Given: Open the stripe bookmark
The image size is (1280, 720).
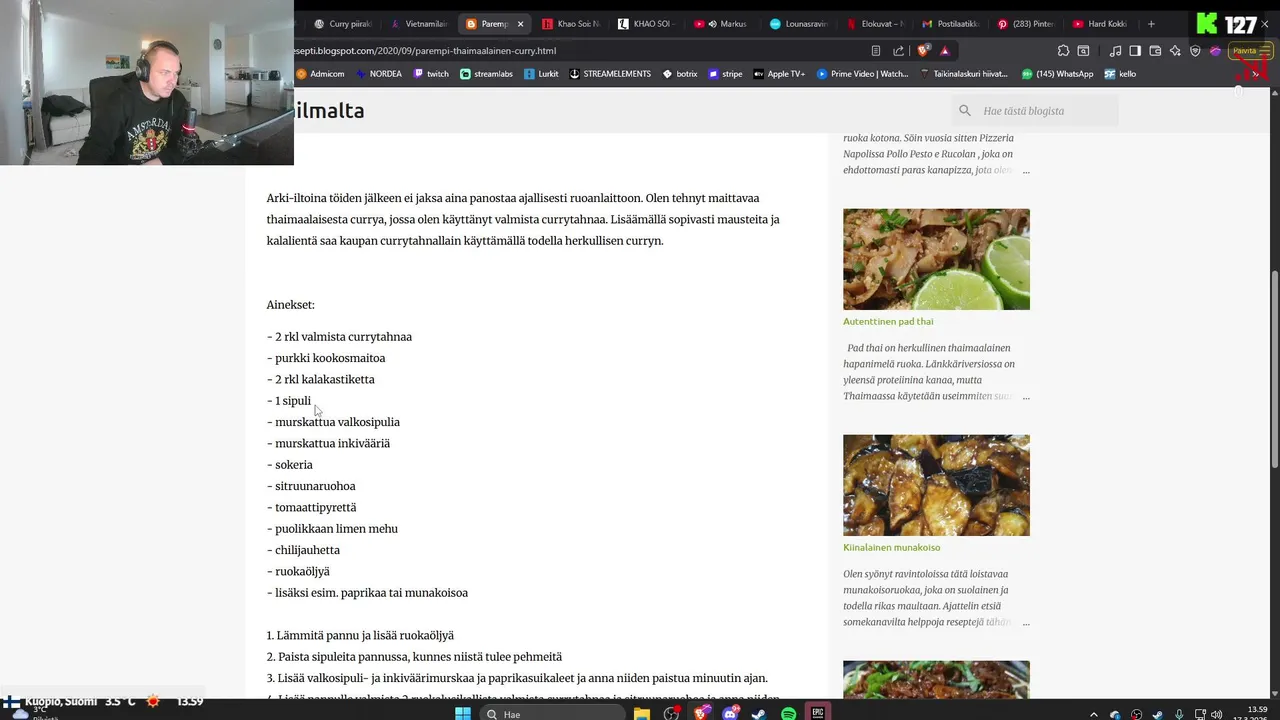Looking at the screenshot, I should point(726,74).
